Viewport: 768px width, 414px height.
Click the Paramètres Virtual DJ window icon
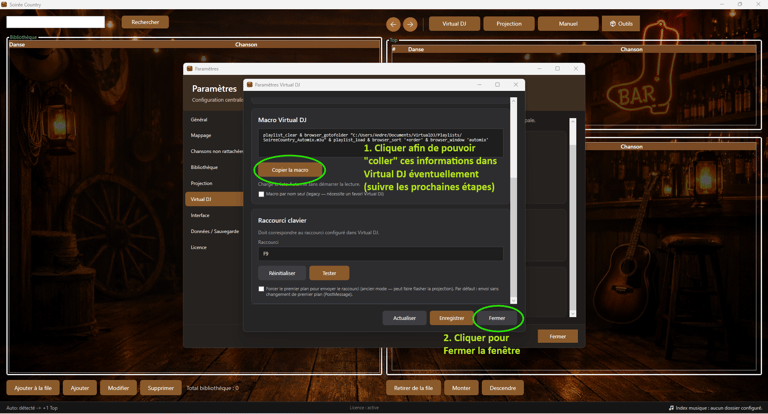250,85
